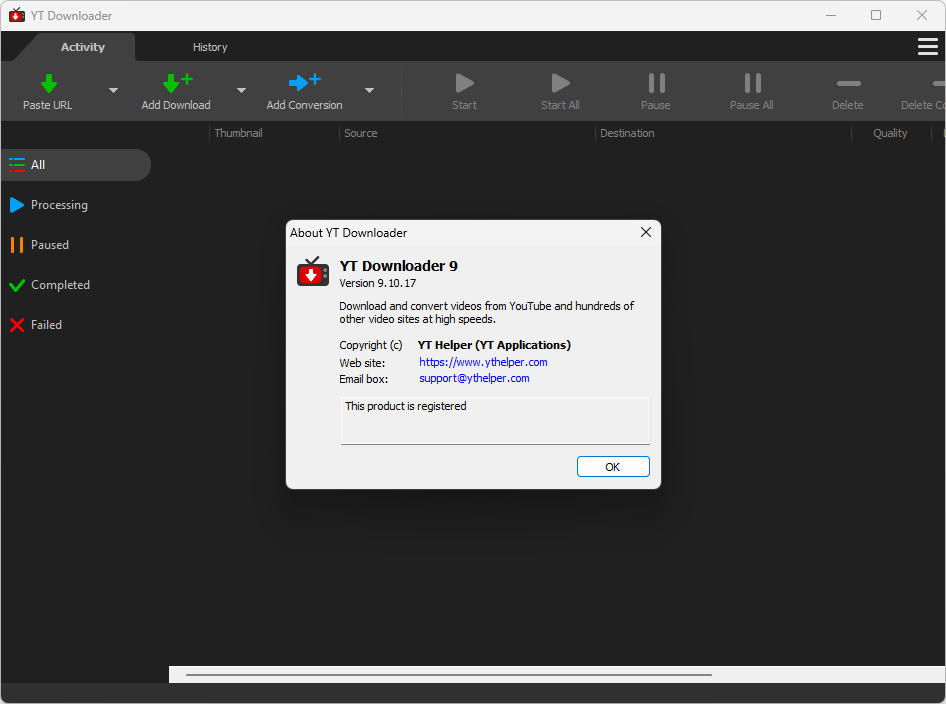946x704 pixels.
Task: Click the Pause toolbar icon
Action: coord(656,83)
